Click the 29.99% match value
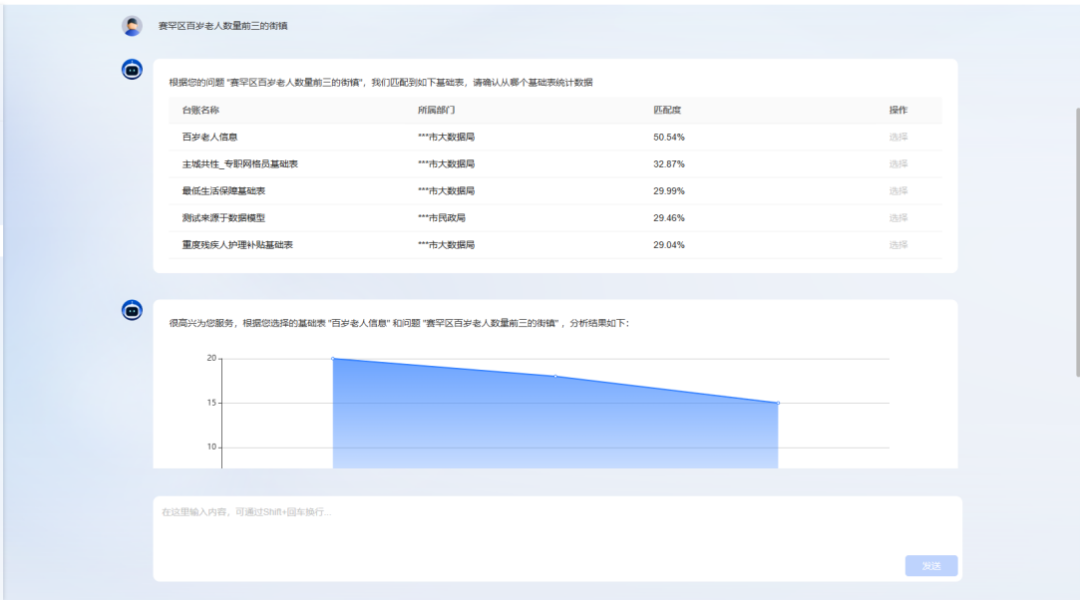This screenshot has height=600, width=1080. [x=669, y=191]
